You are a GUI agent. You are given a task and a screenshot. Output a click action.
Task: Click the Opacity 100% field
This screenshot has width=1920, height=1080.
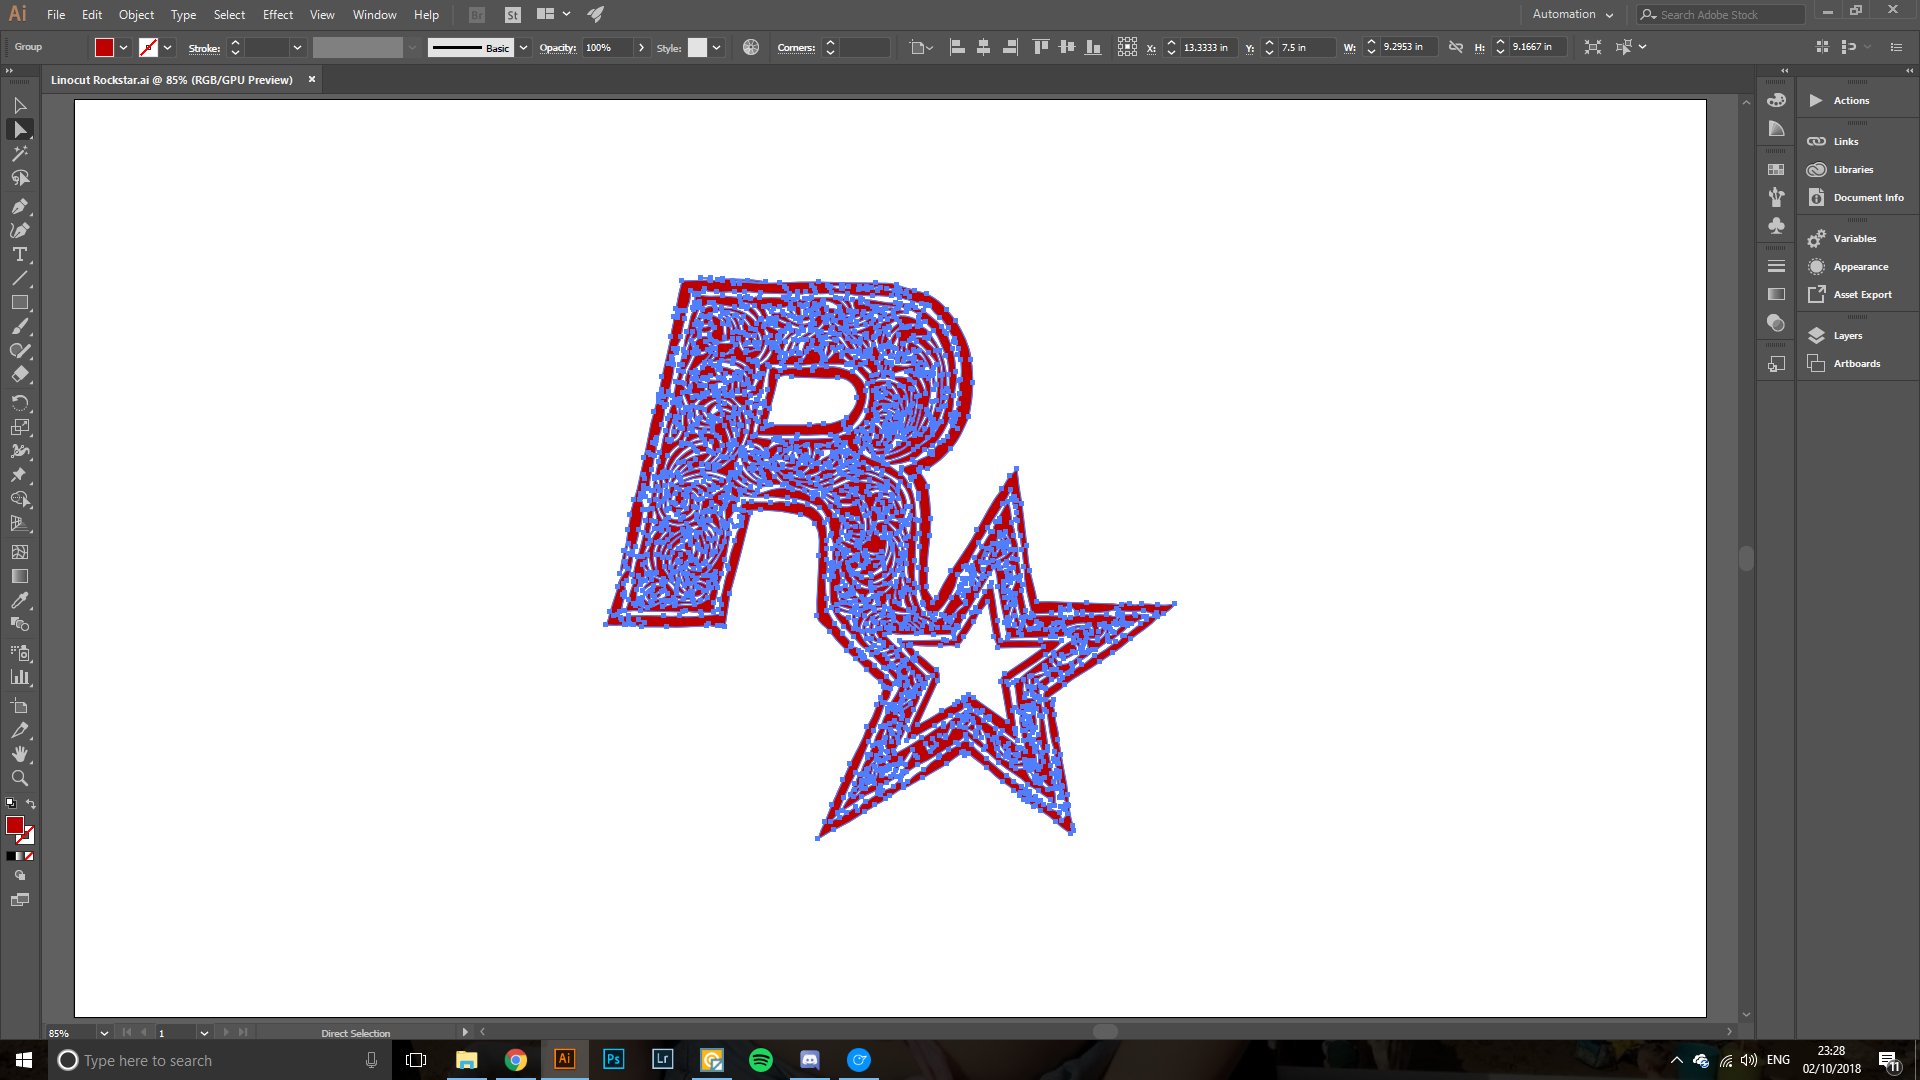(606, 47)
